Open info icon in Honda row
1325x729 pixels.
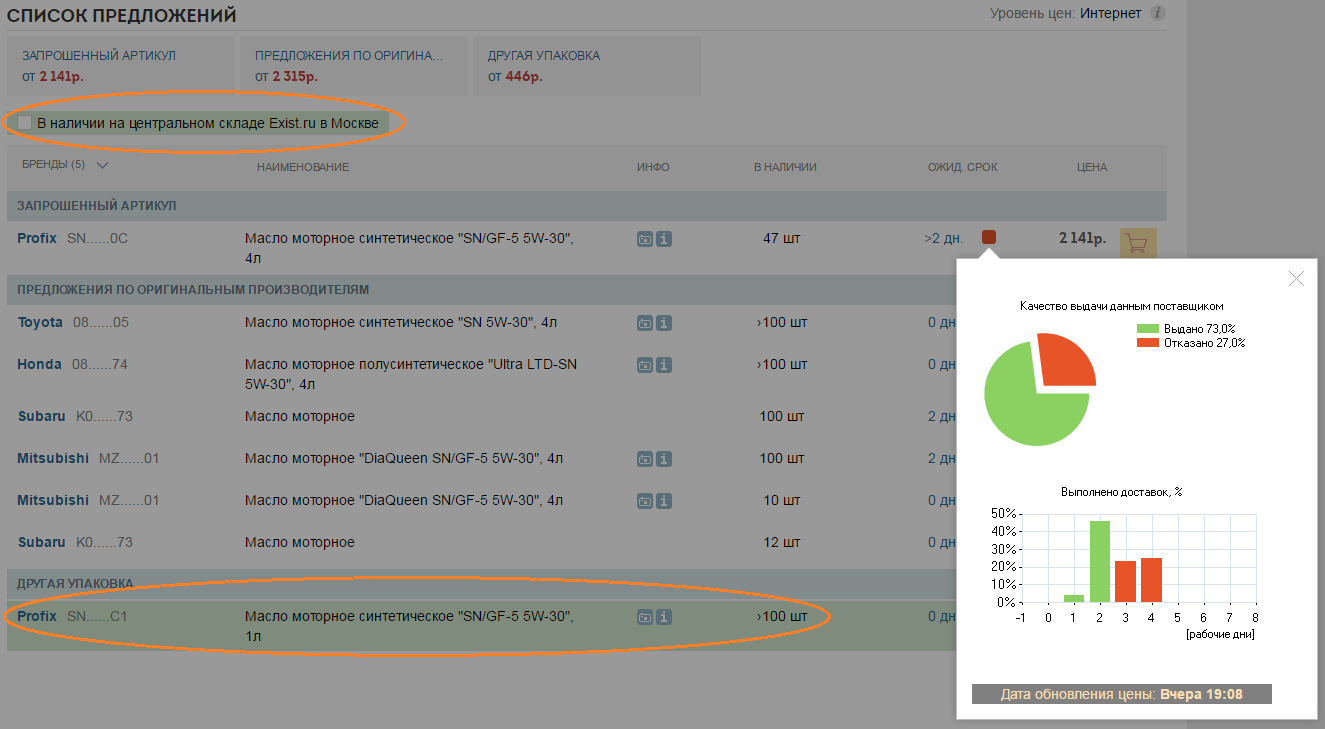(x=664, y=365)
